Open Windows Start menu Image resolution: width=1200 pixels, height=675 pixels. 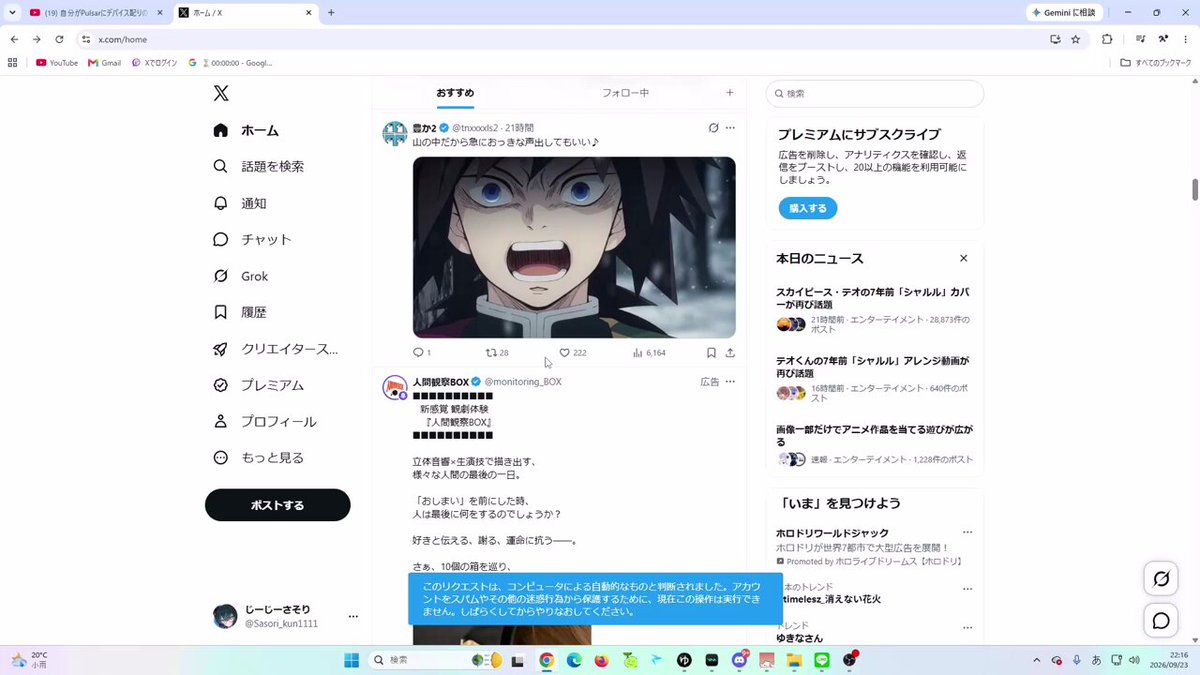[352, 660]
